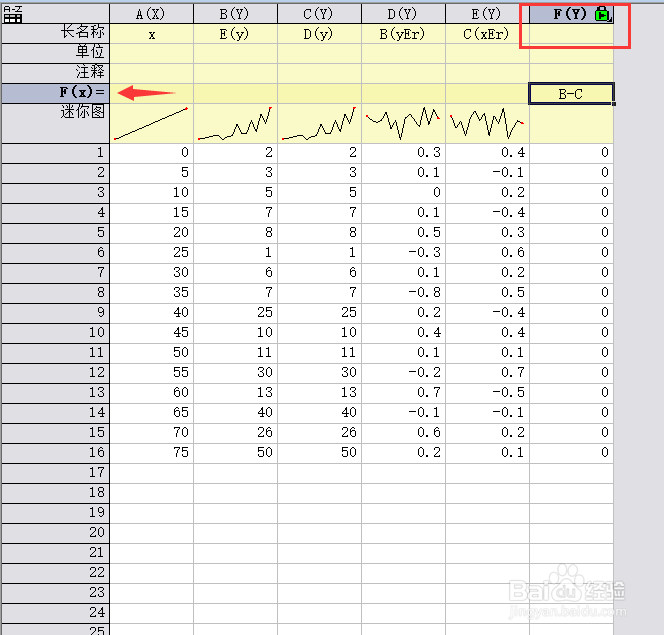The width and height of the screenshot is (664, 635).
Task: Click the empty long name cell of column F
Action: click(571, 33)
